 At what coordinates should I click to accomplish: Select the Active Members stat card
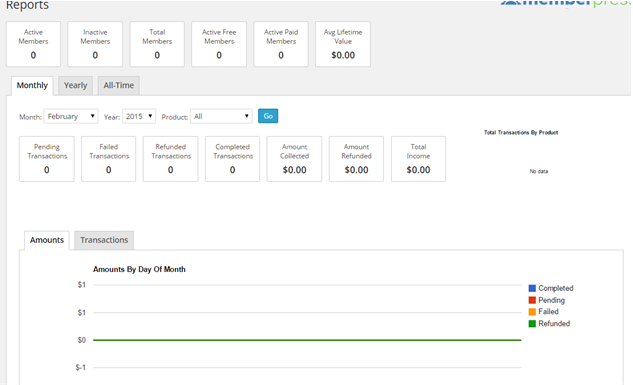[33, 44]
